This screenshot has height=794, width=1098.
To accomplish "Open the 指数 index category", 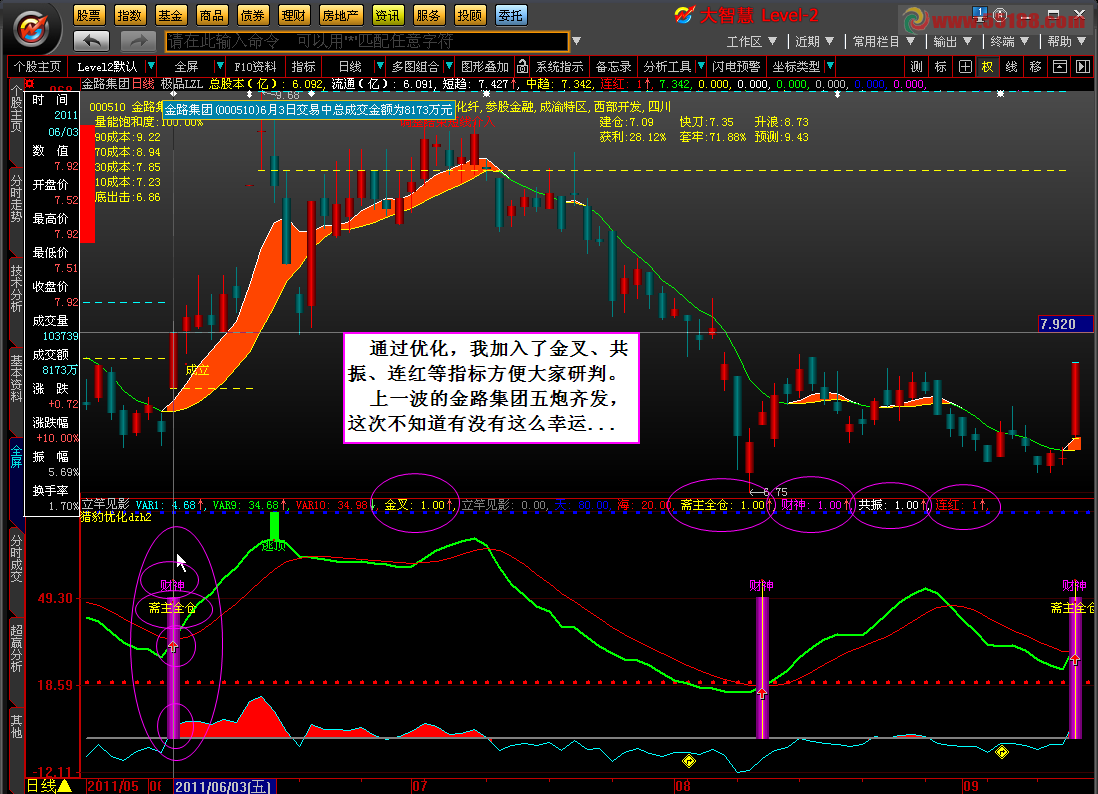I will (x=130, y=15).
